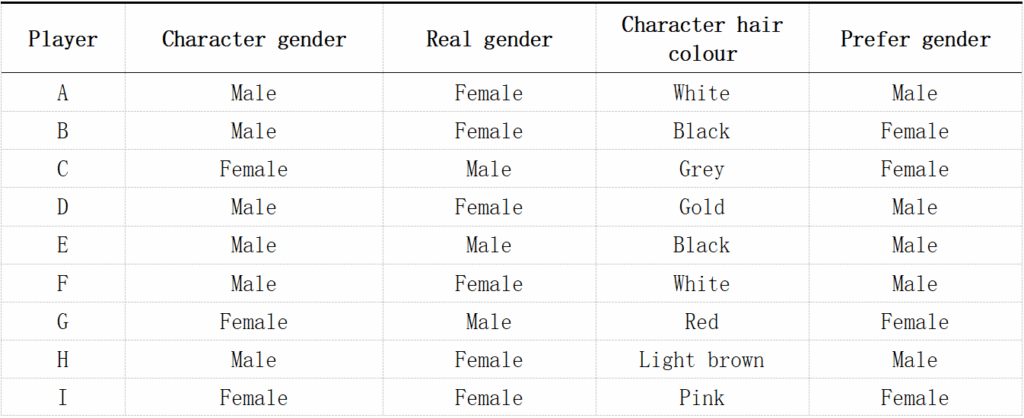Image resolution: width=1024 pixels, height=418 pixels.
Task: Click the Player column header
Action: pyautogui.click(x=62, y=40)
